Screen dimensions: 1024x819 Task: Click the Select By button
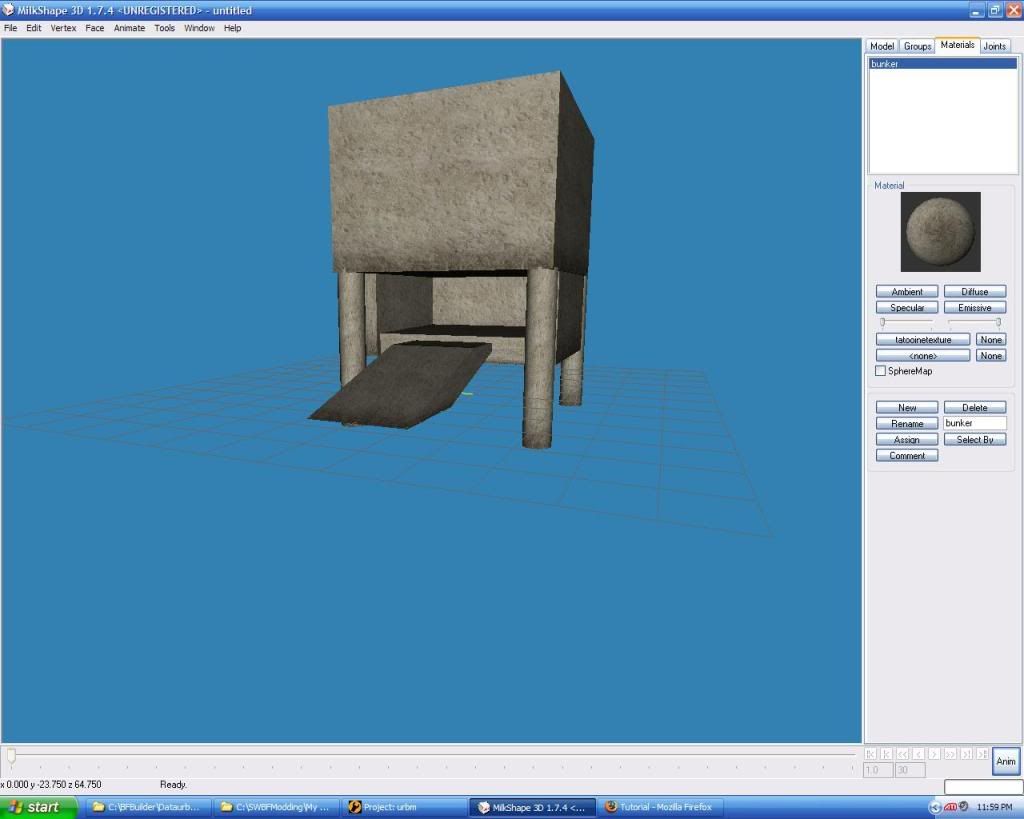click(x=974, y=440)
